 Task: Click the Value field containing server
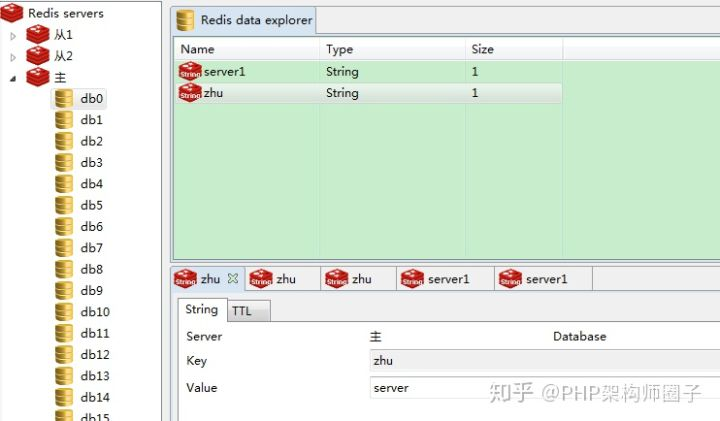click(x=545, y=388)
